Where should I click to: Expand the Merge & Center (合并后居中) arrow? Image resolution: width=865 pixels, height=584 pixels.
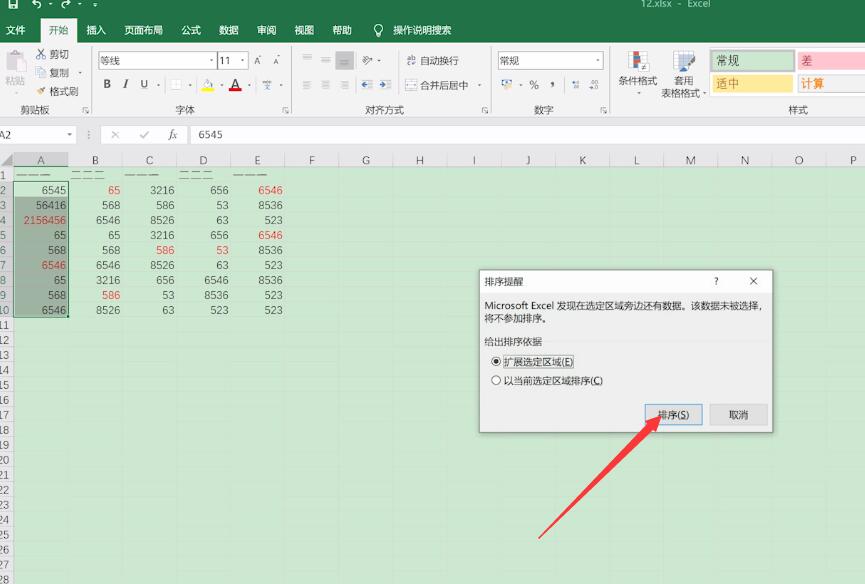coord(479,85)
